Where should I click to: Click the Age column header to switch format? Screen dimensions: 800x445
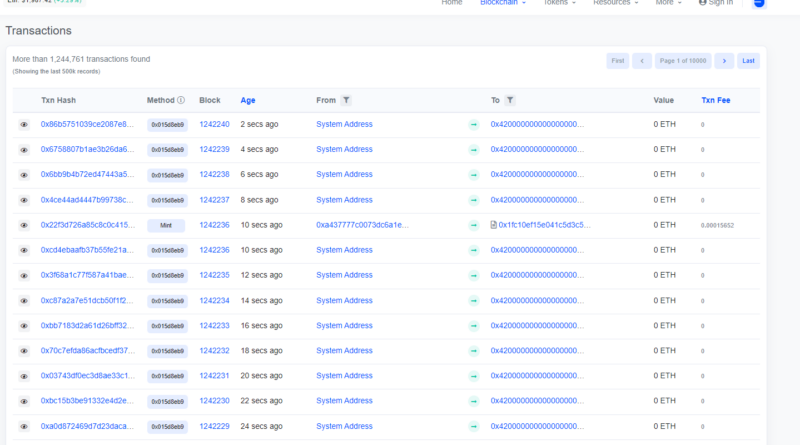[x=248, y=100]
